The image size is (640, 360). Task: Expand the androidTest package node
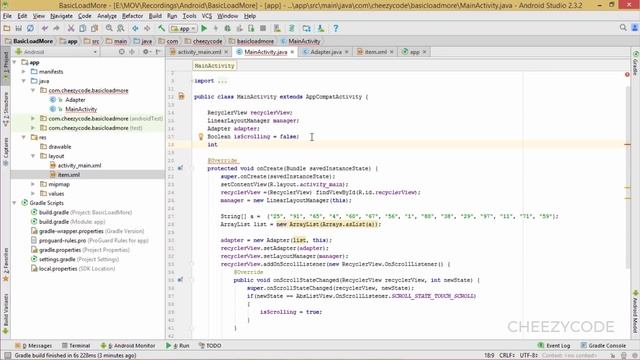coord(33,118)
